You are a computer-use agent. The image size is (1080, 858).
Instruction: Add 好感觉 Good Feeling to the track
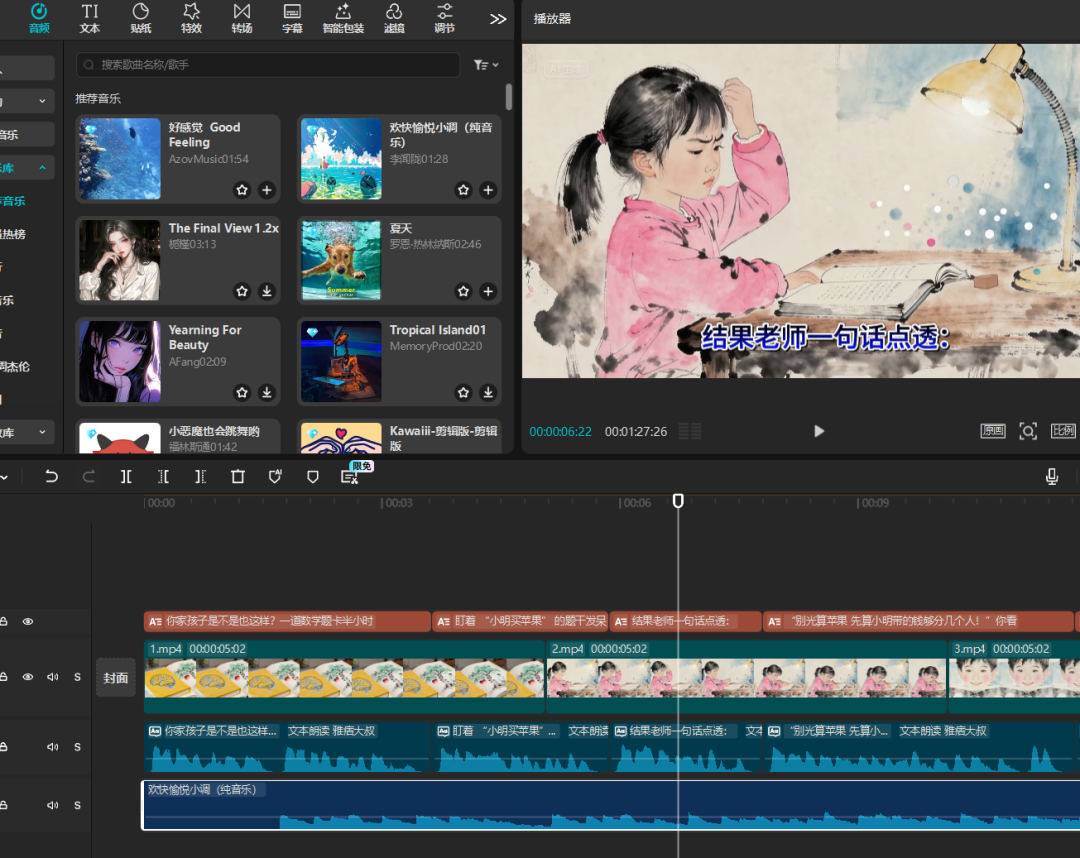(267, 190)
